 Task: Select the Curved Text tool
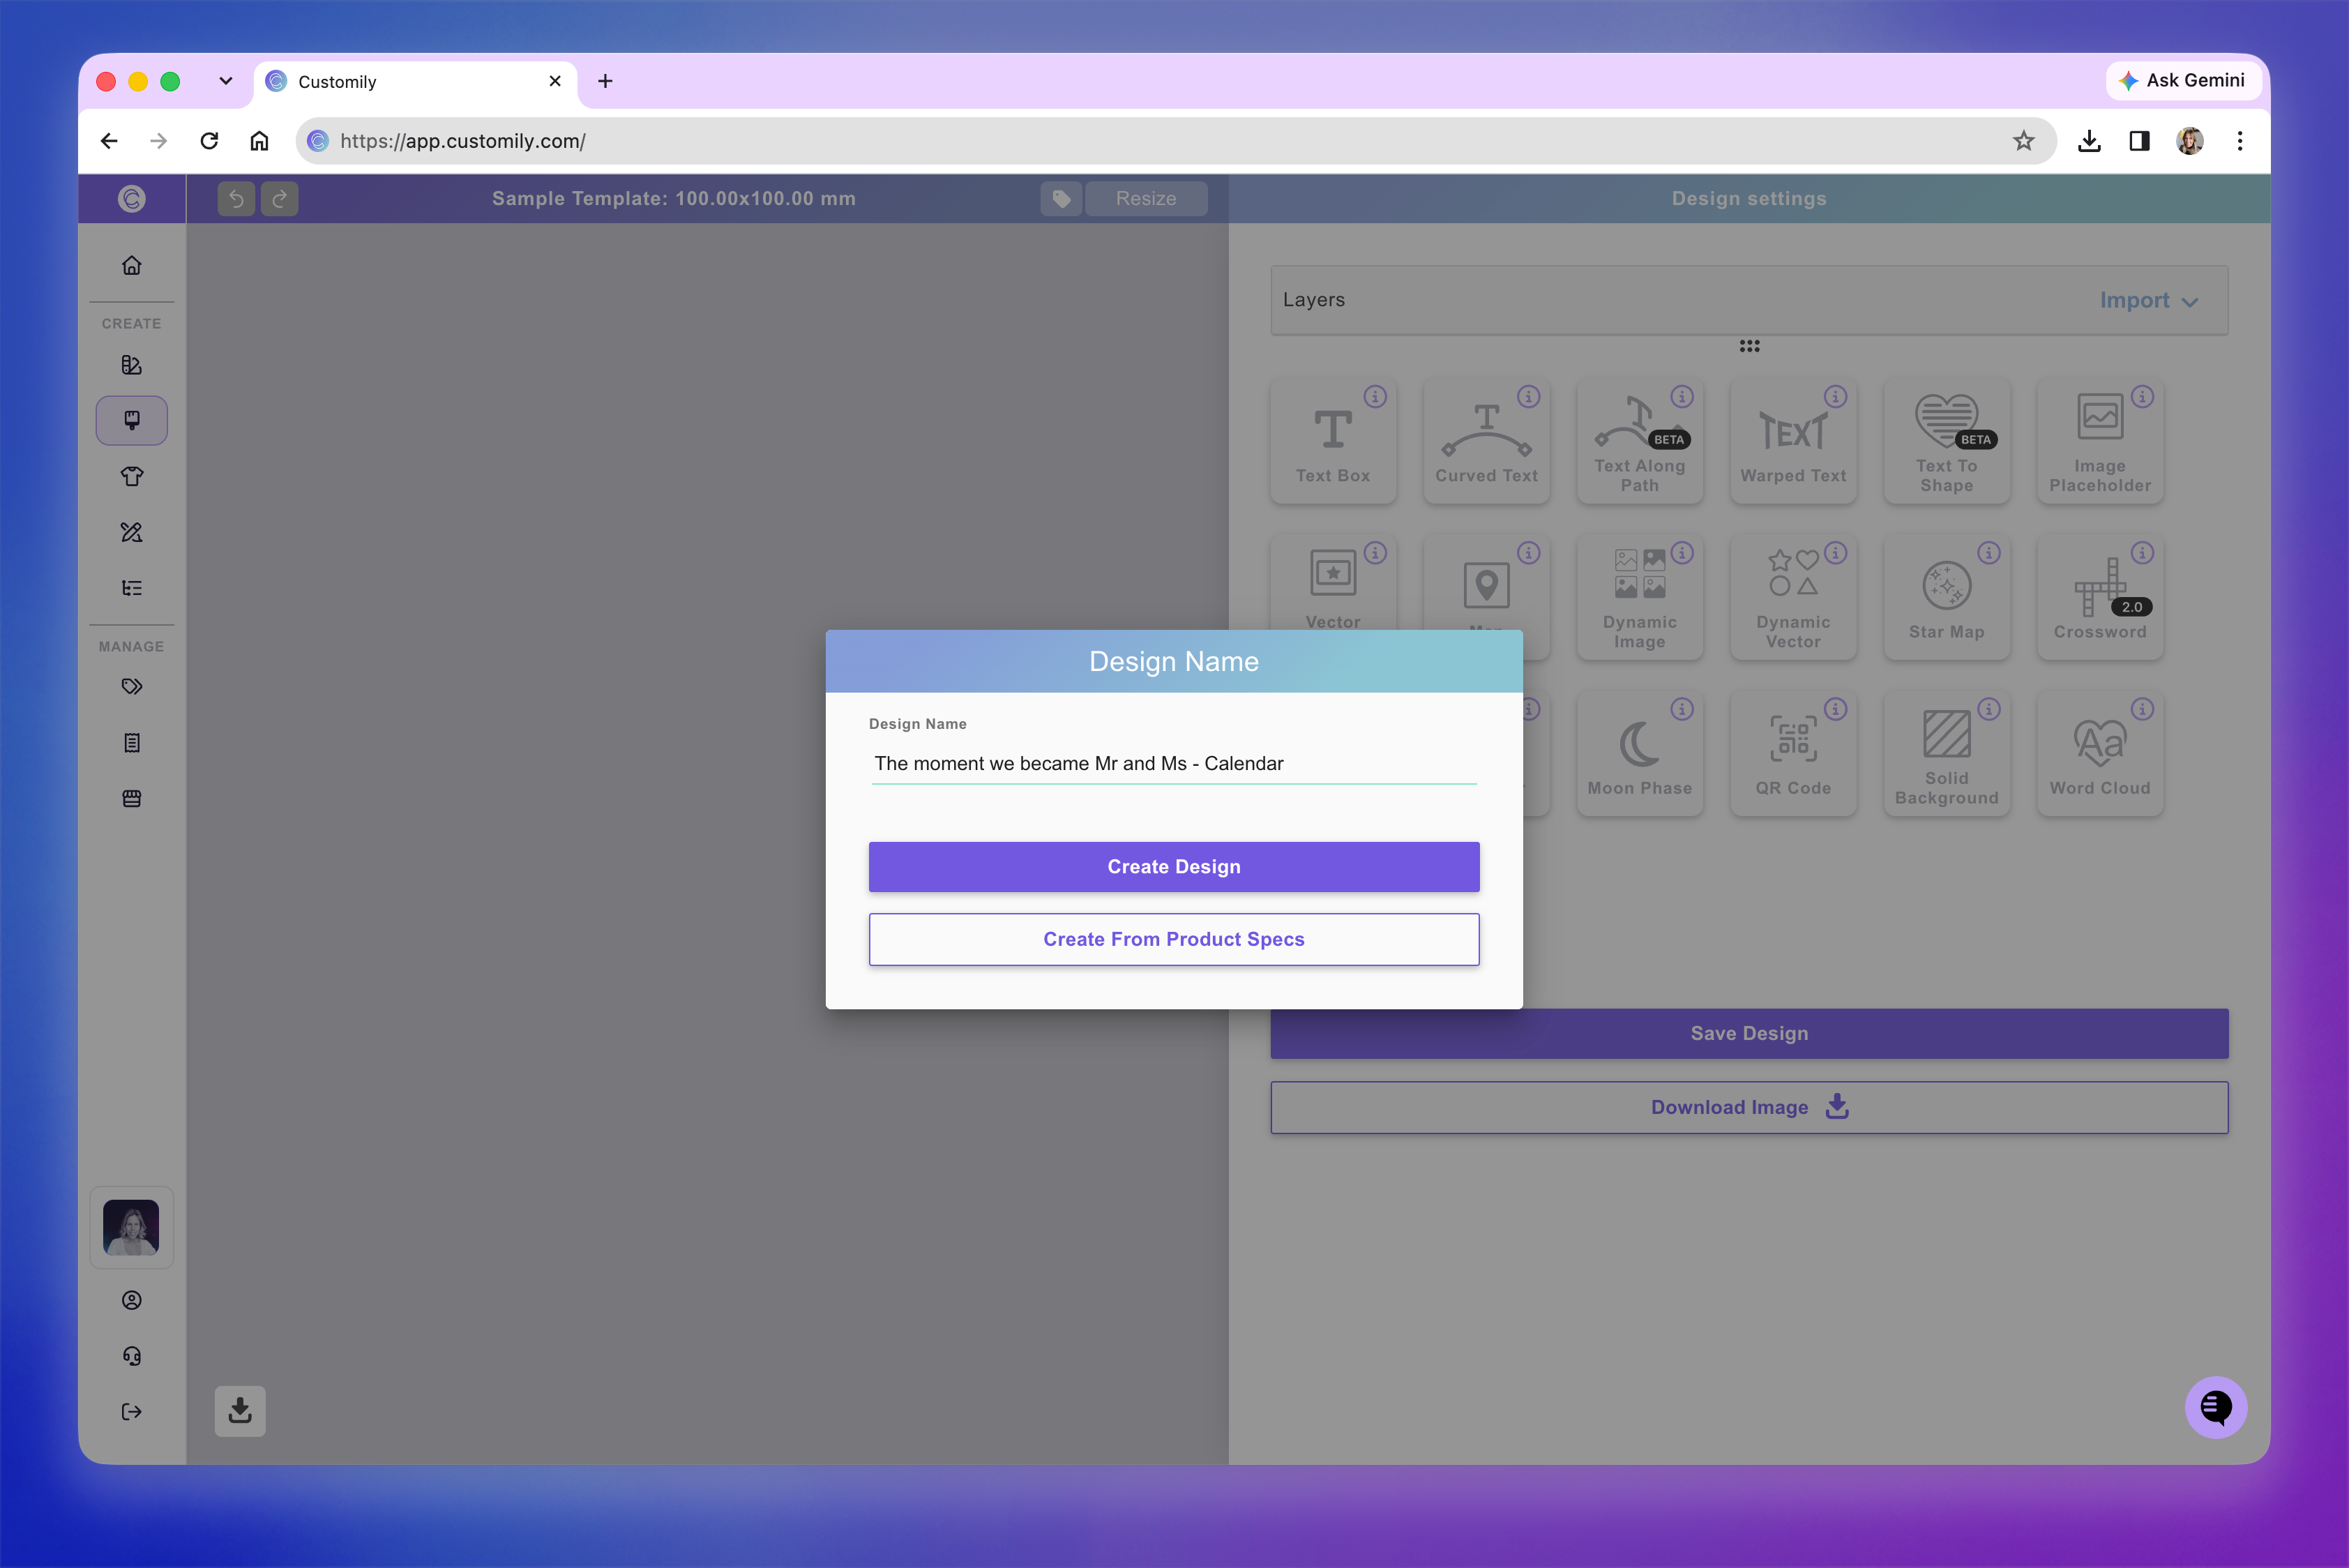tap(1486, 441)
